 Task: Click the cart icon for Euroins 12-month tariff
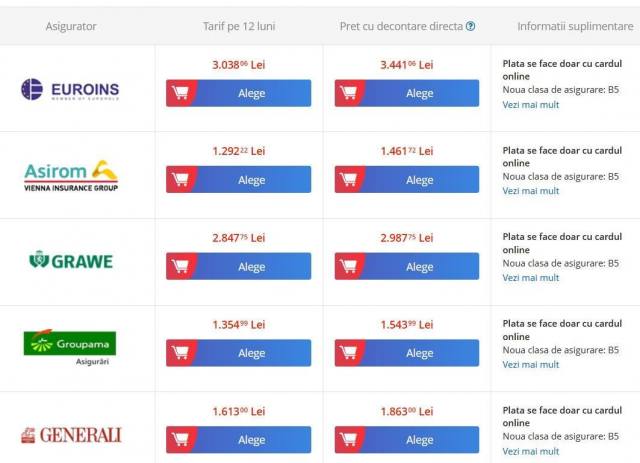coord(180,93)
